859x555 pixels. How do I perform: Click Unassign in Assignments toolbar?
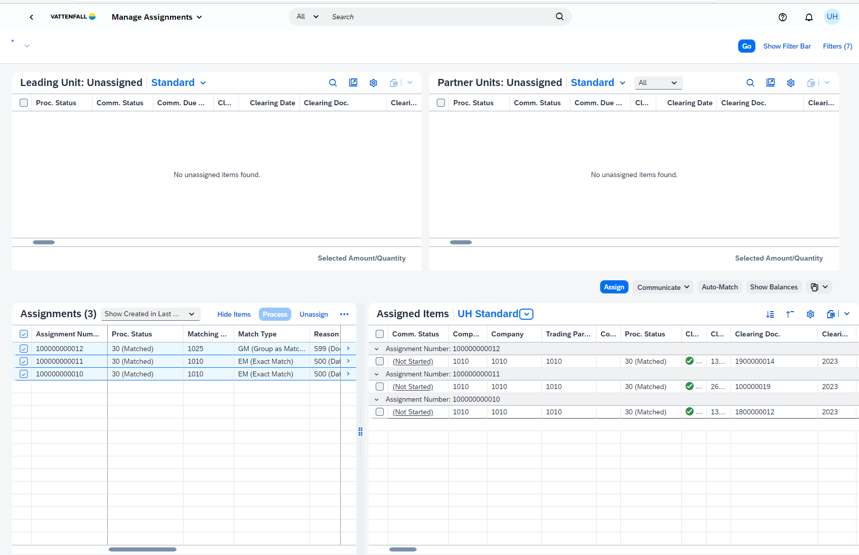point(313,314)
